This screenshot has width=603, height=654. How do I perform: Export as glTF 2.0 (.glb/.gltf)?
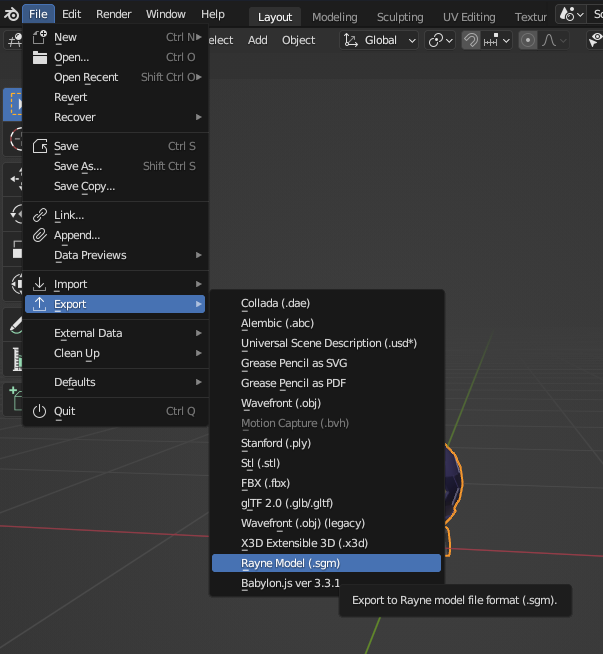click(x=326, y=503)
